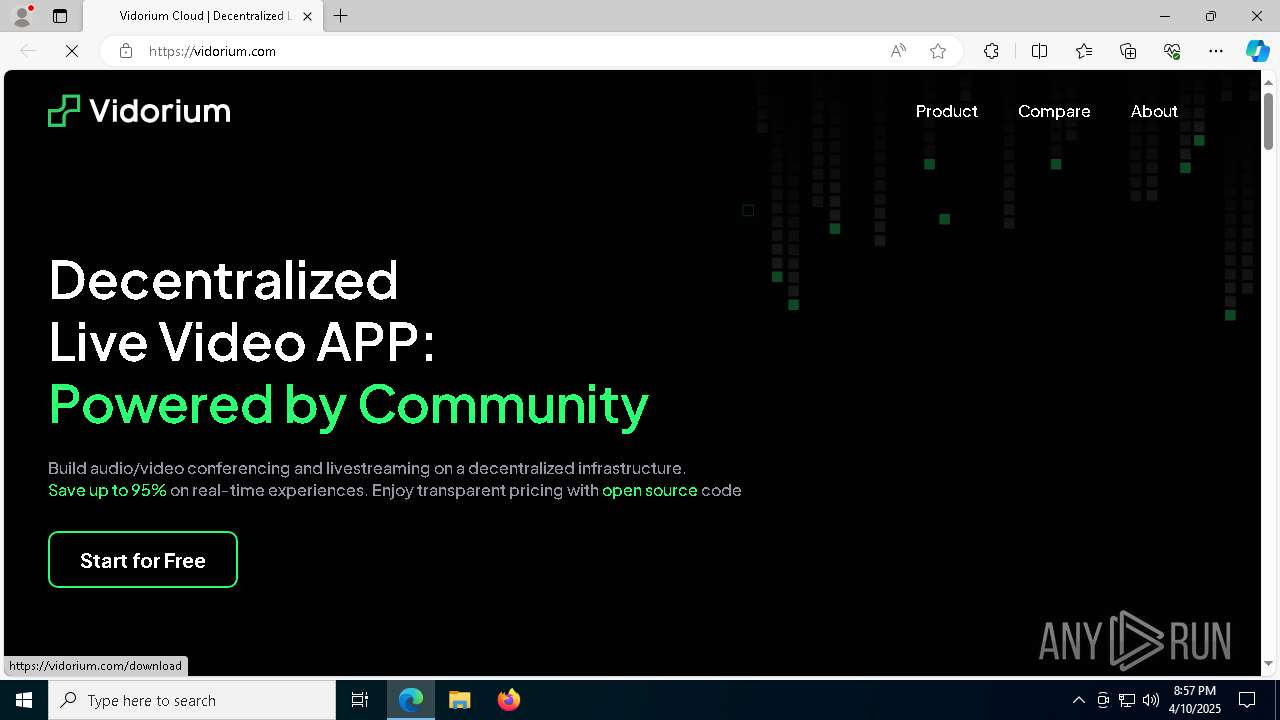Click the Vidorium logo icon
The height and width of the screenshot is (720, 1280).
coord(63,111)
